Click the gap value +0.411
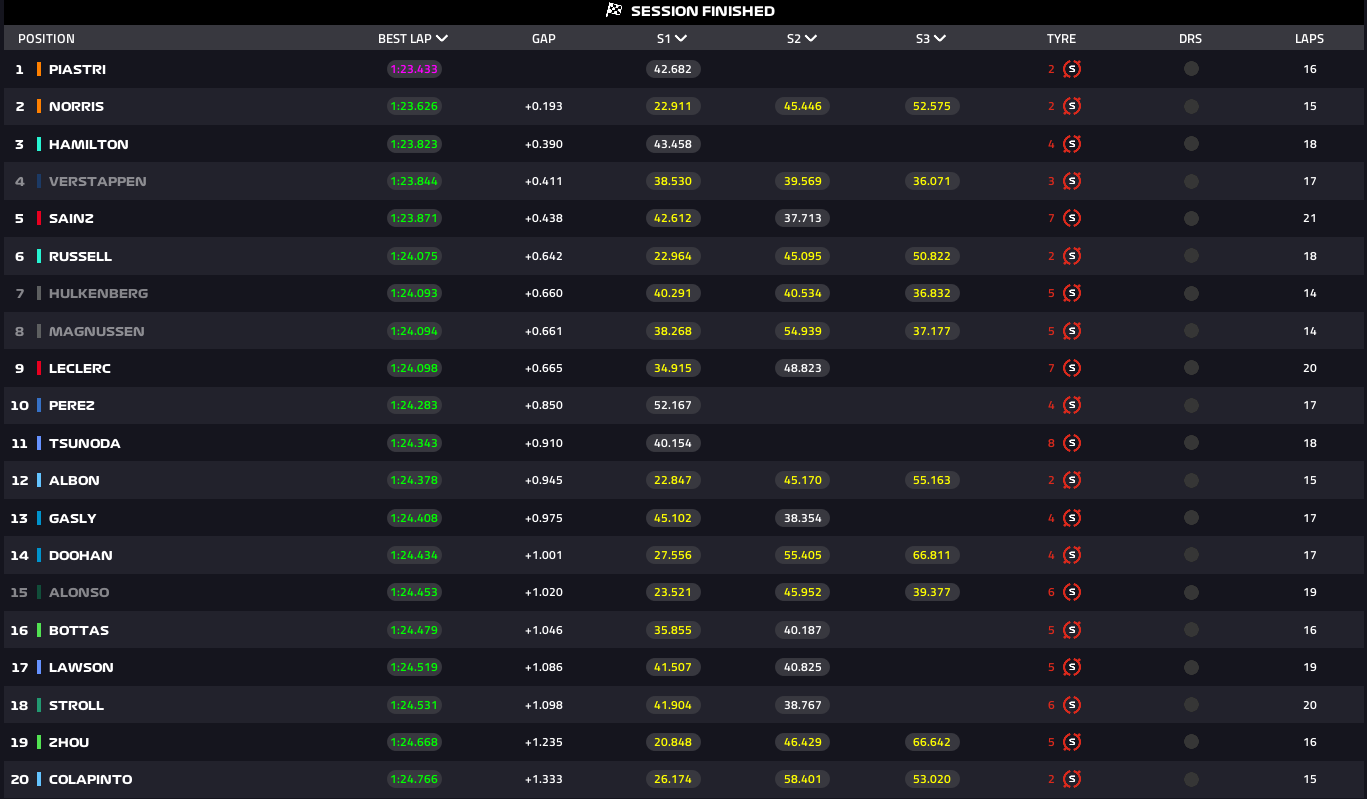The height and width of the screenshot is (799, 1367). click(x=544, y=181)
